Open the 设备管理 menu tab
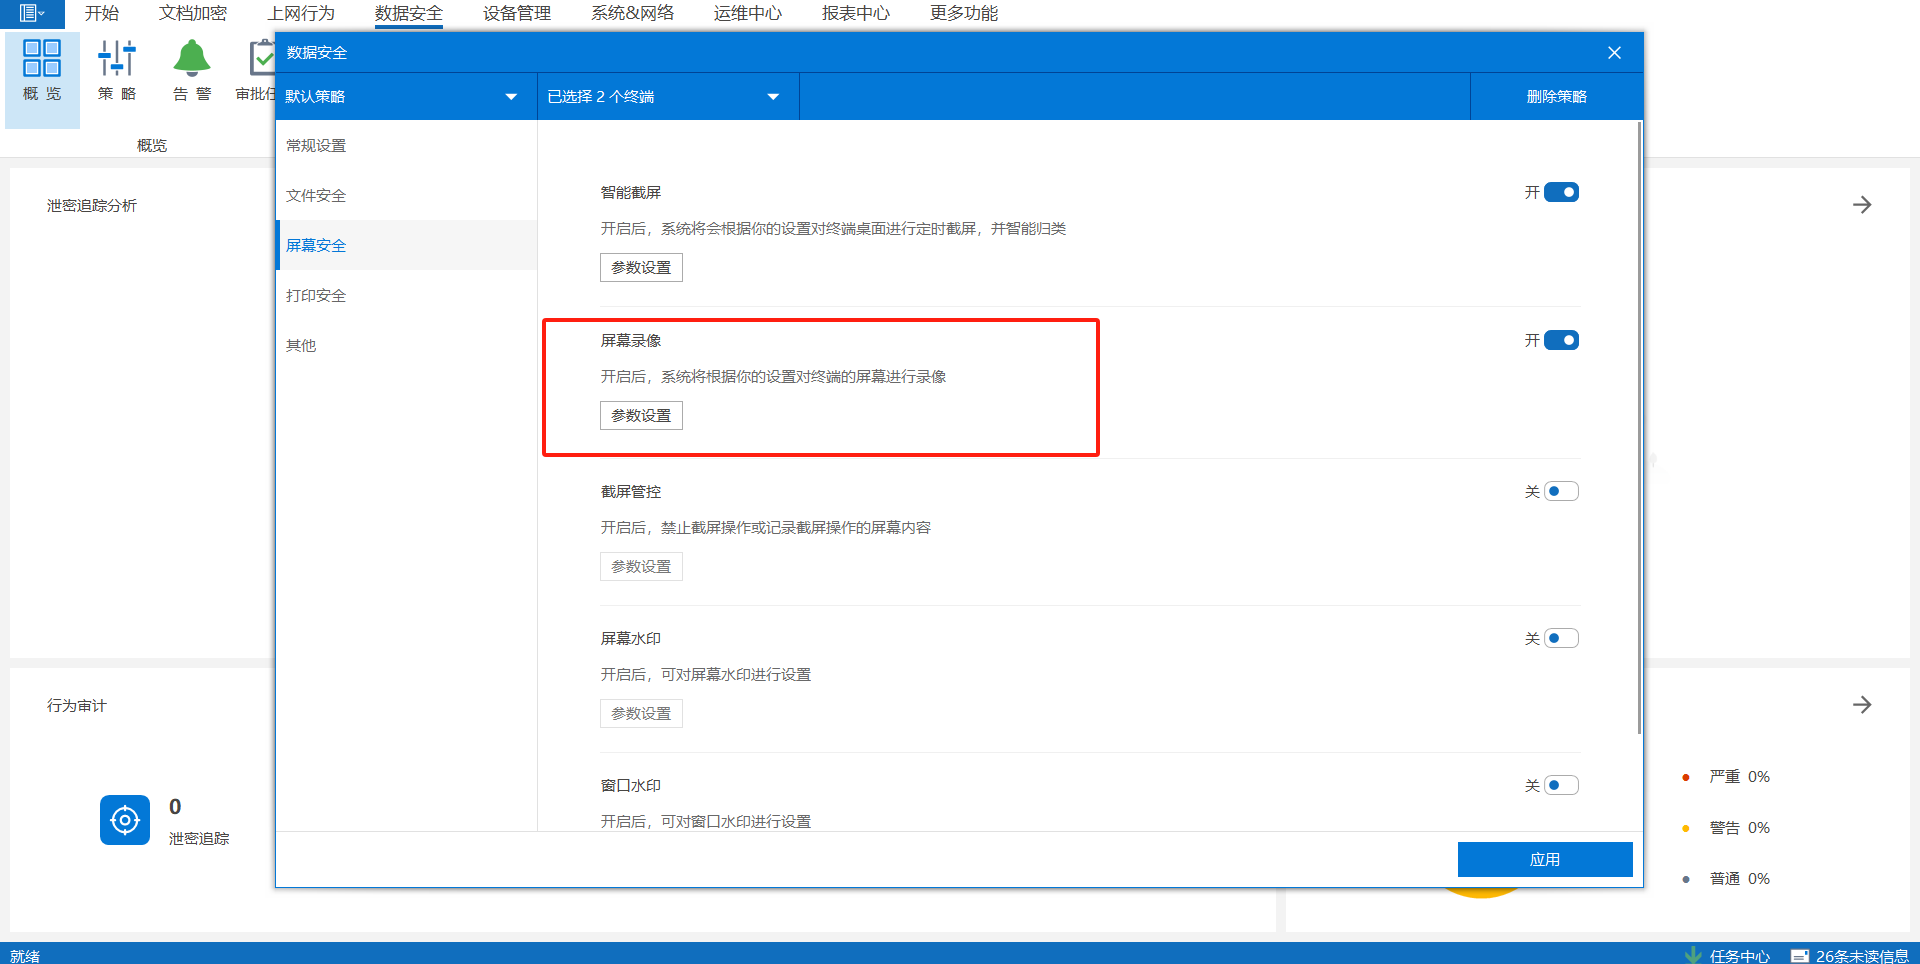The height and width of the screenshot is (964, 1920). click(x=517, y=13)
